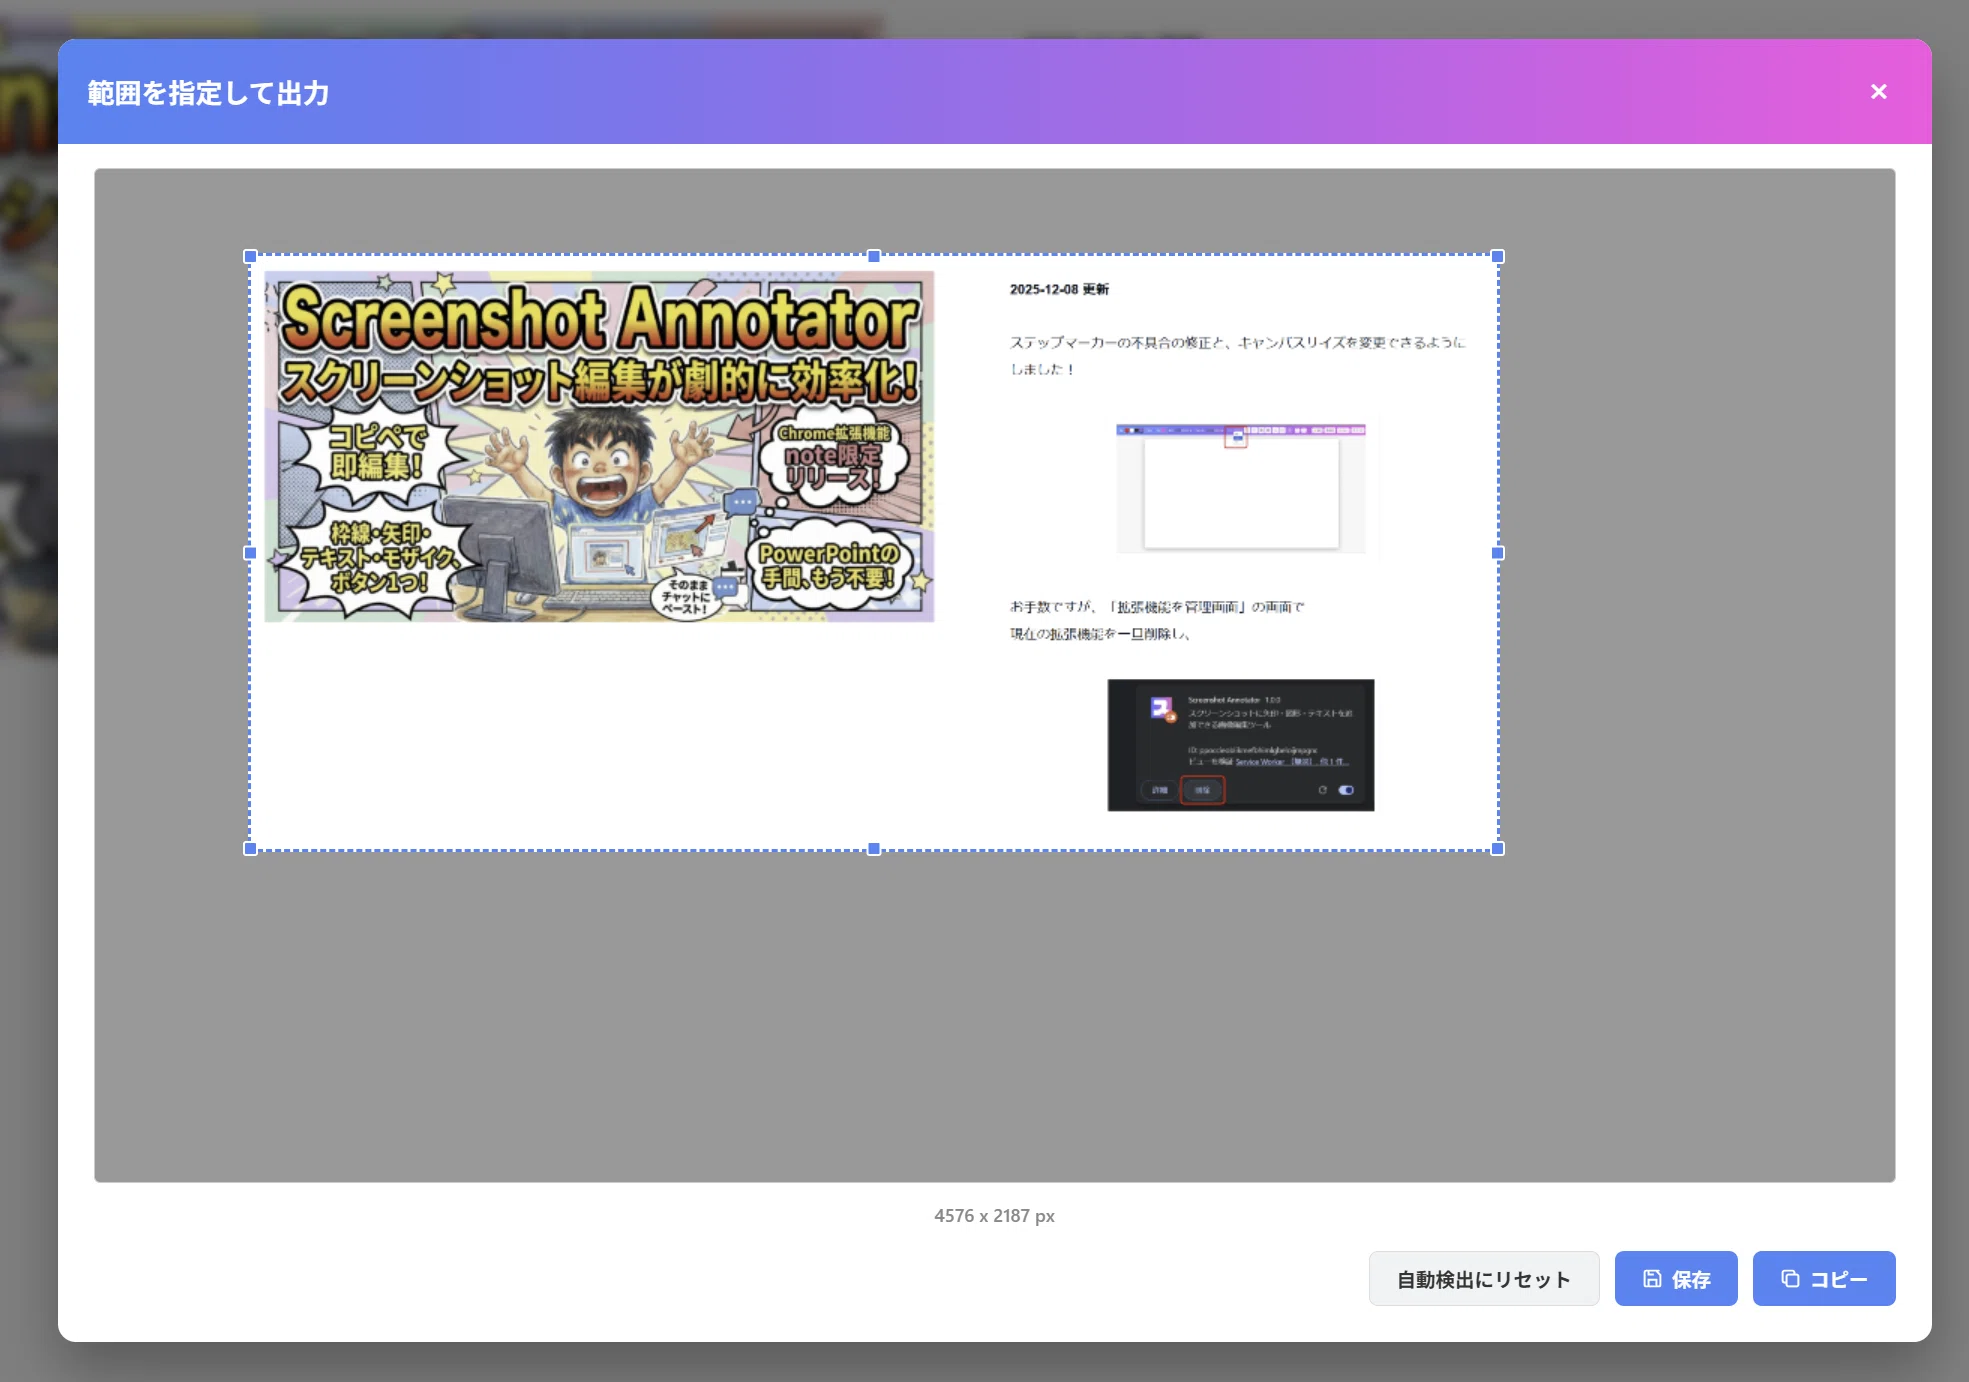Click the top-right corner crop handle
Viewport: 1969px width, 1382px height.
click(x=1498, y=257)
